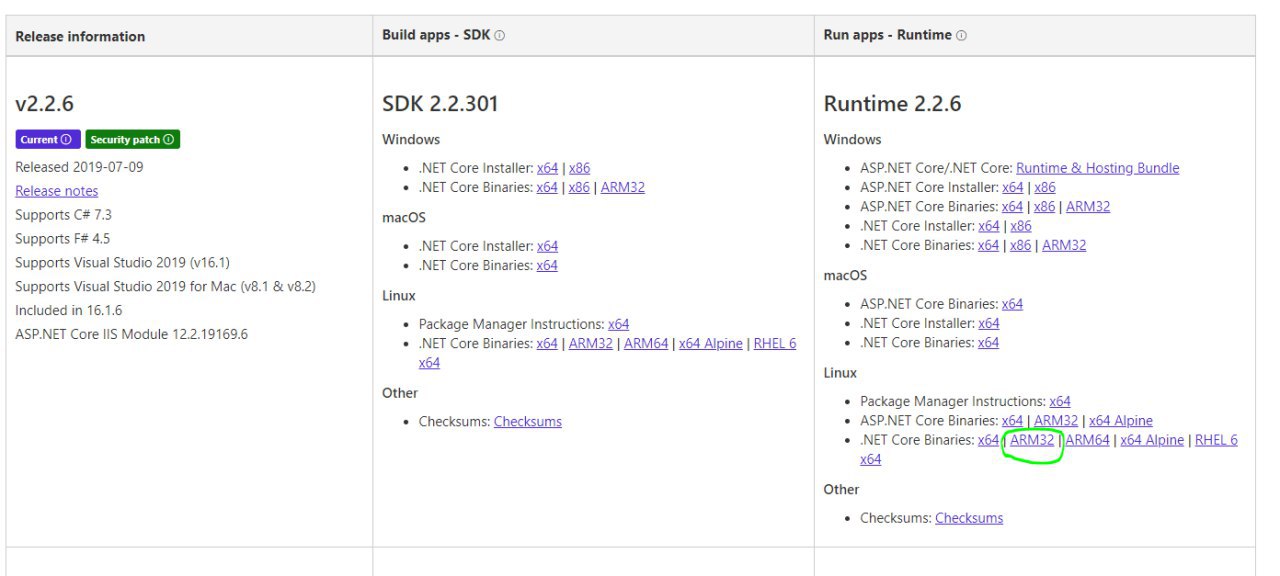This screenshot has width=1280, height=576.
Task: Click info icon beside Run apps - Runtime
Action: pos(961,36)
